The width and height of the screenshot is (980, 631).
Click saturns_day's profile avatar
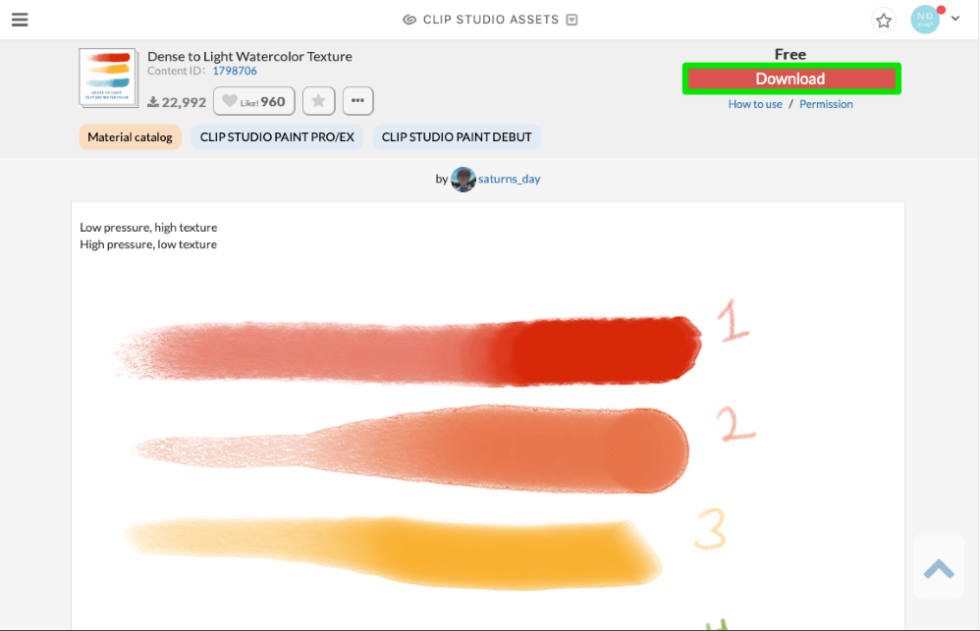click(462, 179)
